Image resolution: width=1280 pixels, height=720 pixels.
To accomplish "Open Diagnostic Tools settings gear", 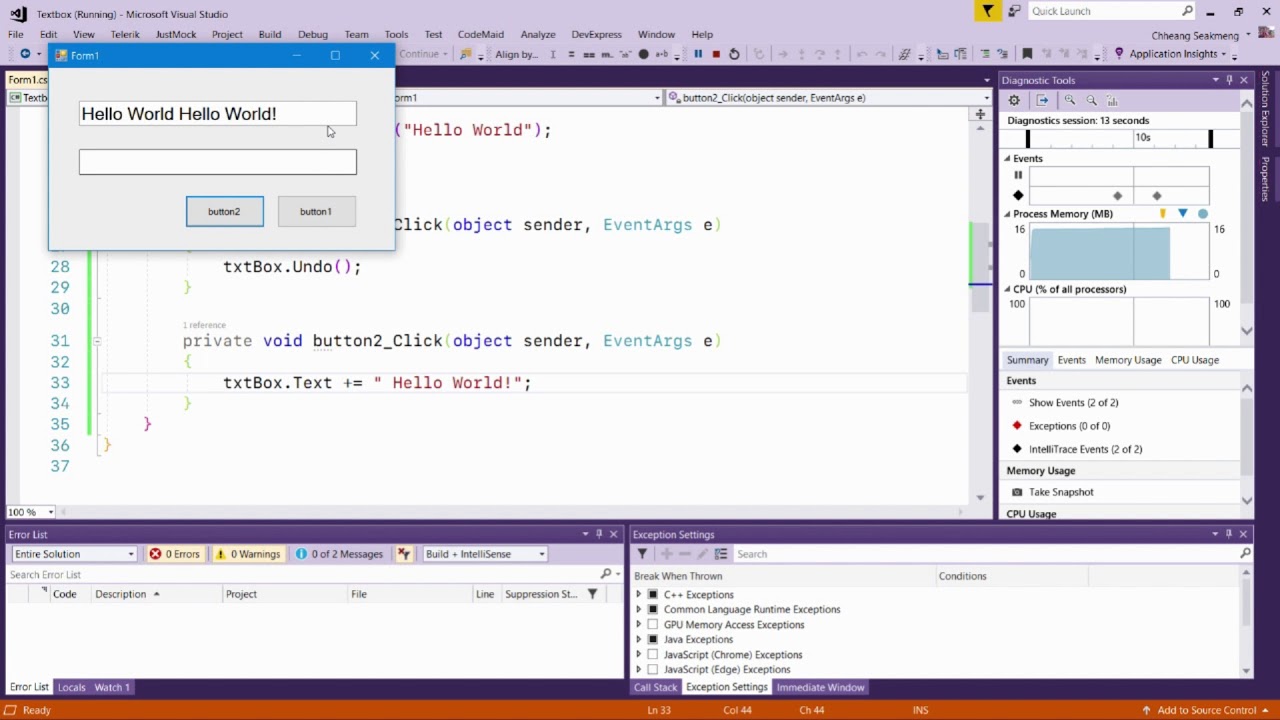I will 1014,100.
